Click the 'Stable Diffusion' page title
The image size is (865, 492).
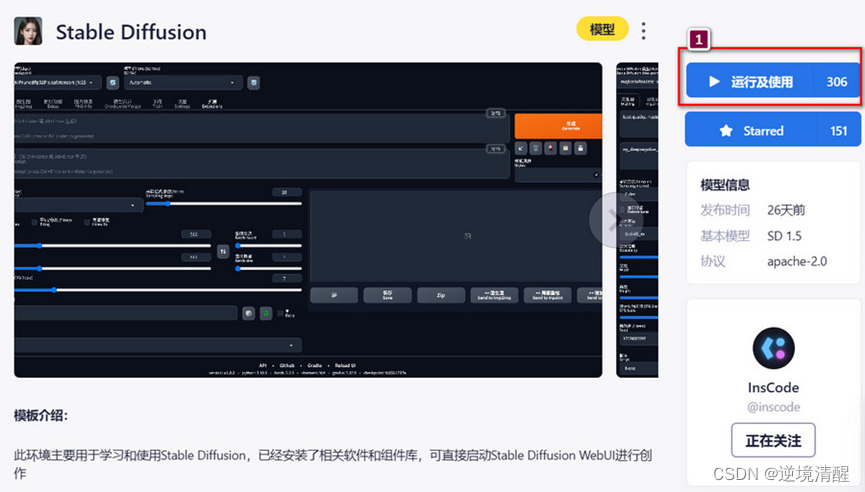pyautogui.click(x=131, y=32)
